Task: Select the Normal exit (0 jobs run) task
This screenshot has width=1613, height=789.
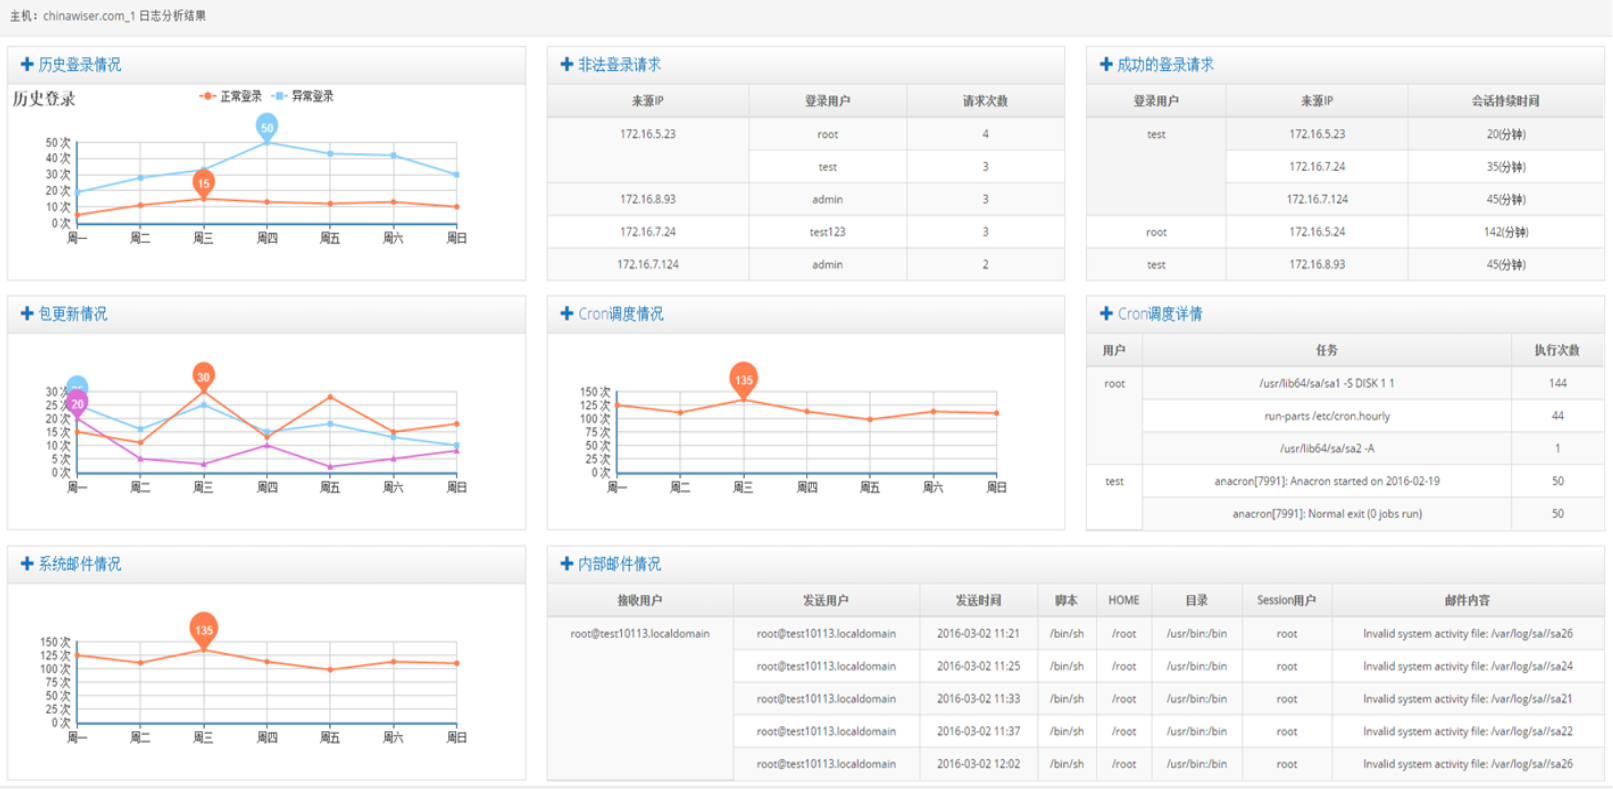Action: pyautogui.click(x=1327, y=514)
